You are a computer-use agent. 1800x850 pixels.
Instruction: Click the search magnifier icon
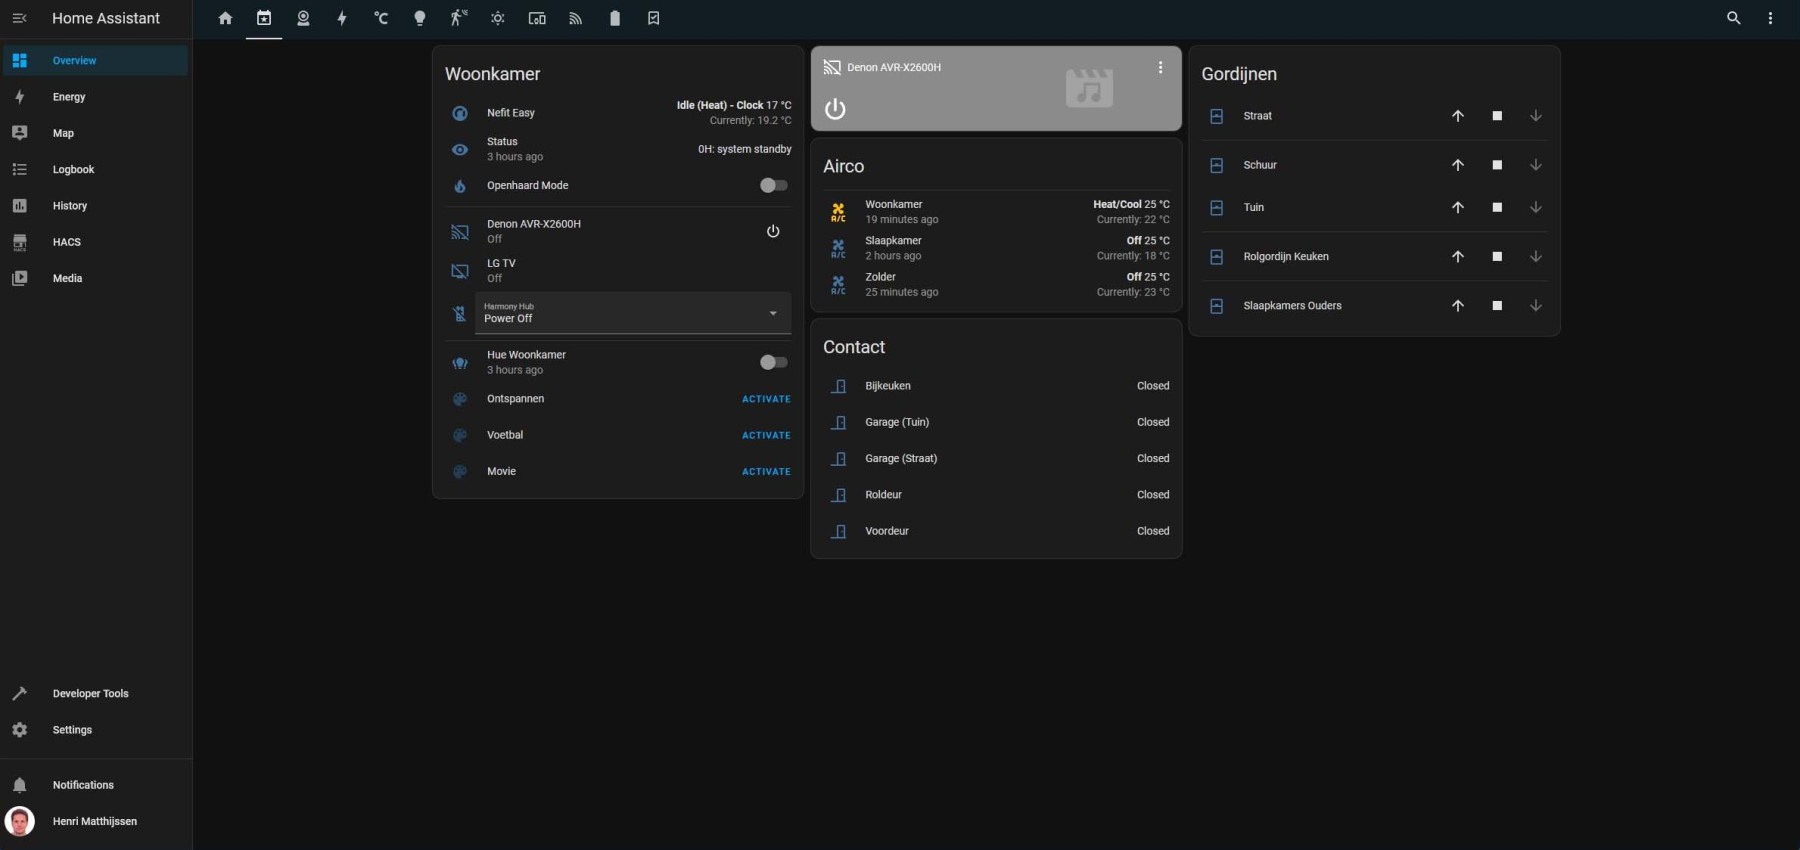pyautogui.click(x=1734, y=18)
